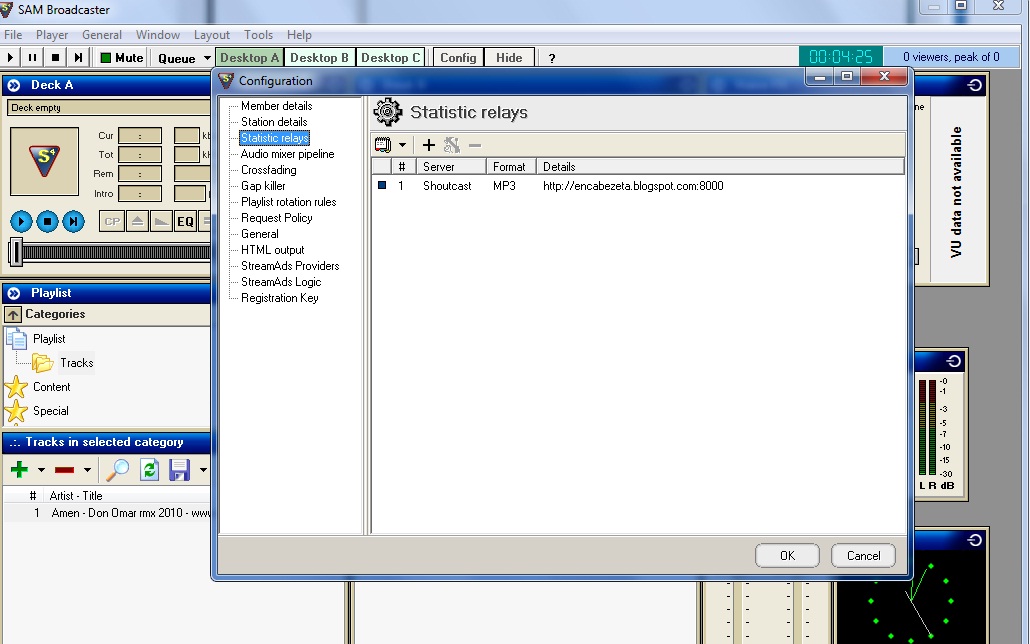Collapse the Deck A panel chevron
The image size is (1030, 644).
14,85
